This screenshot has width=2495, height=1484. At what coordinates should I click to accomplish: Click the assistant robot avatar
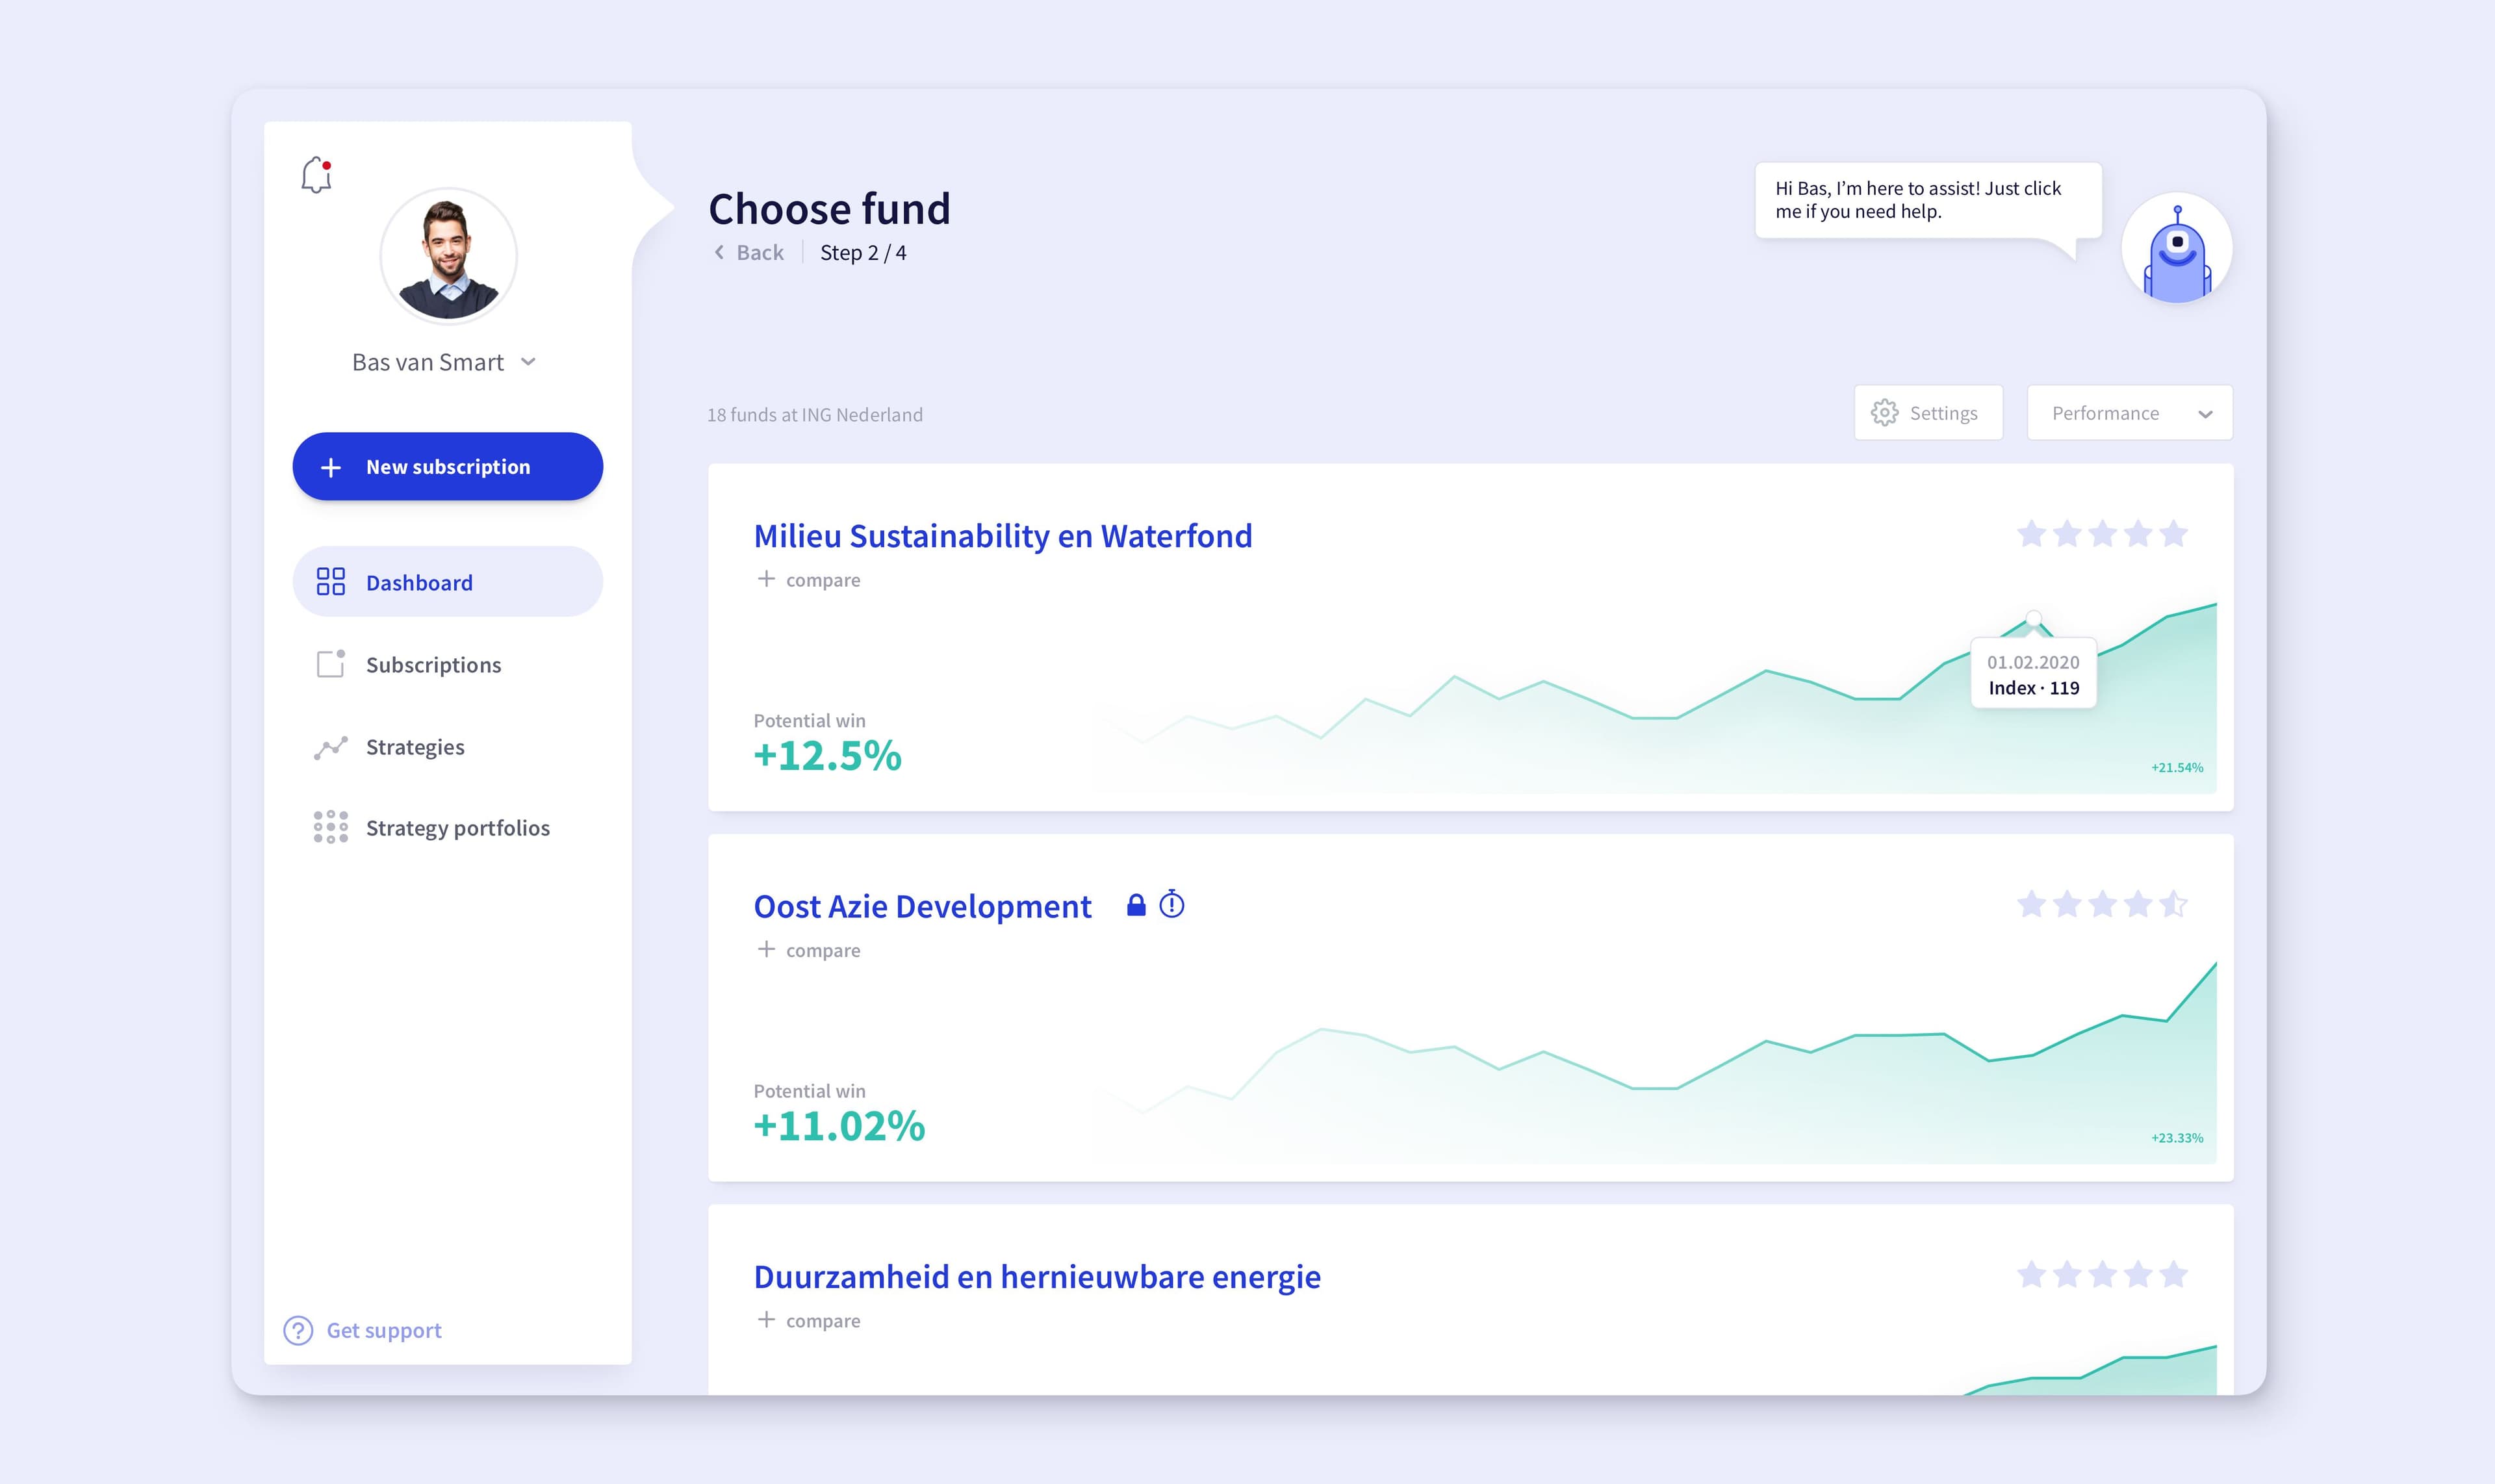pos(2176,249)
